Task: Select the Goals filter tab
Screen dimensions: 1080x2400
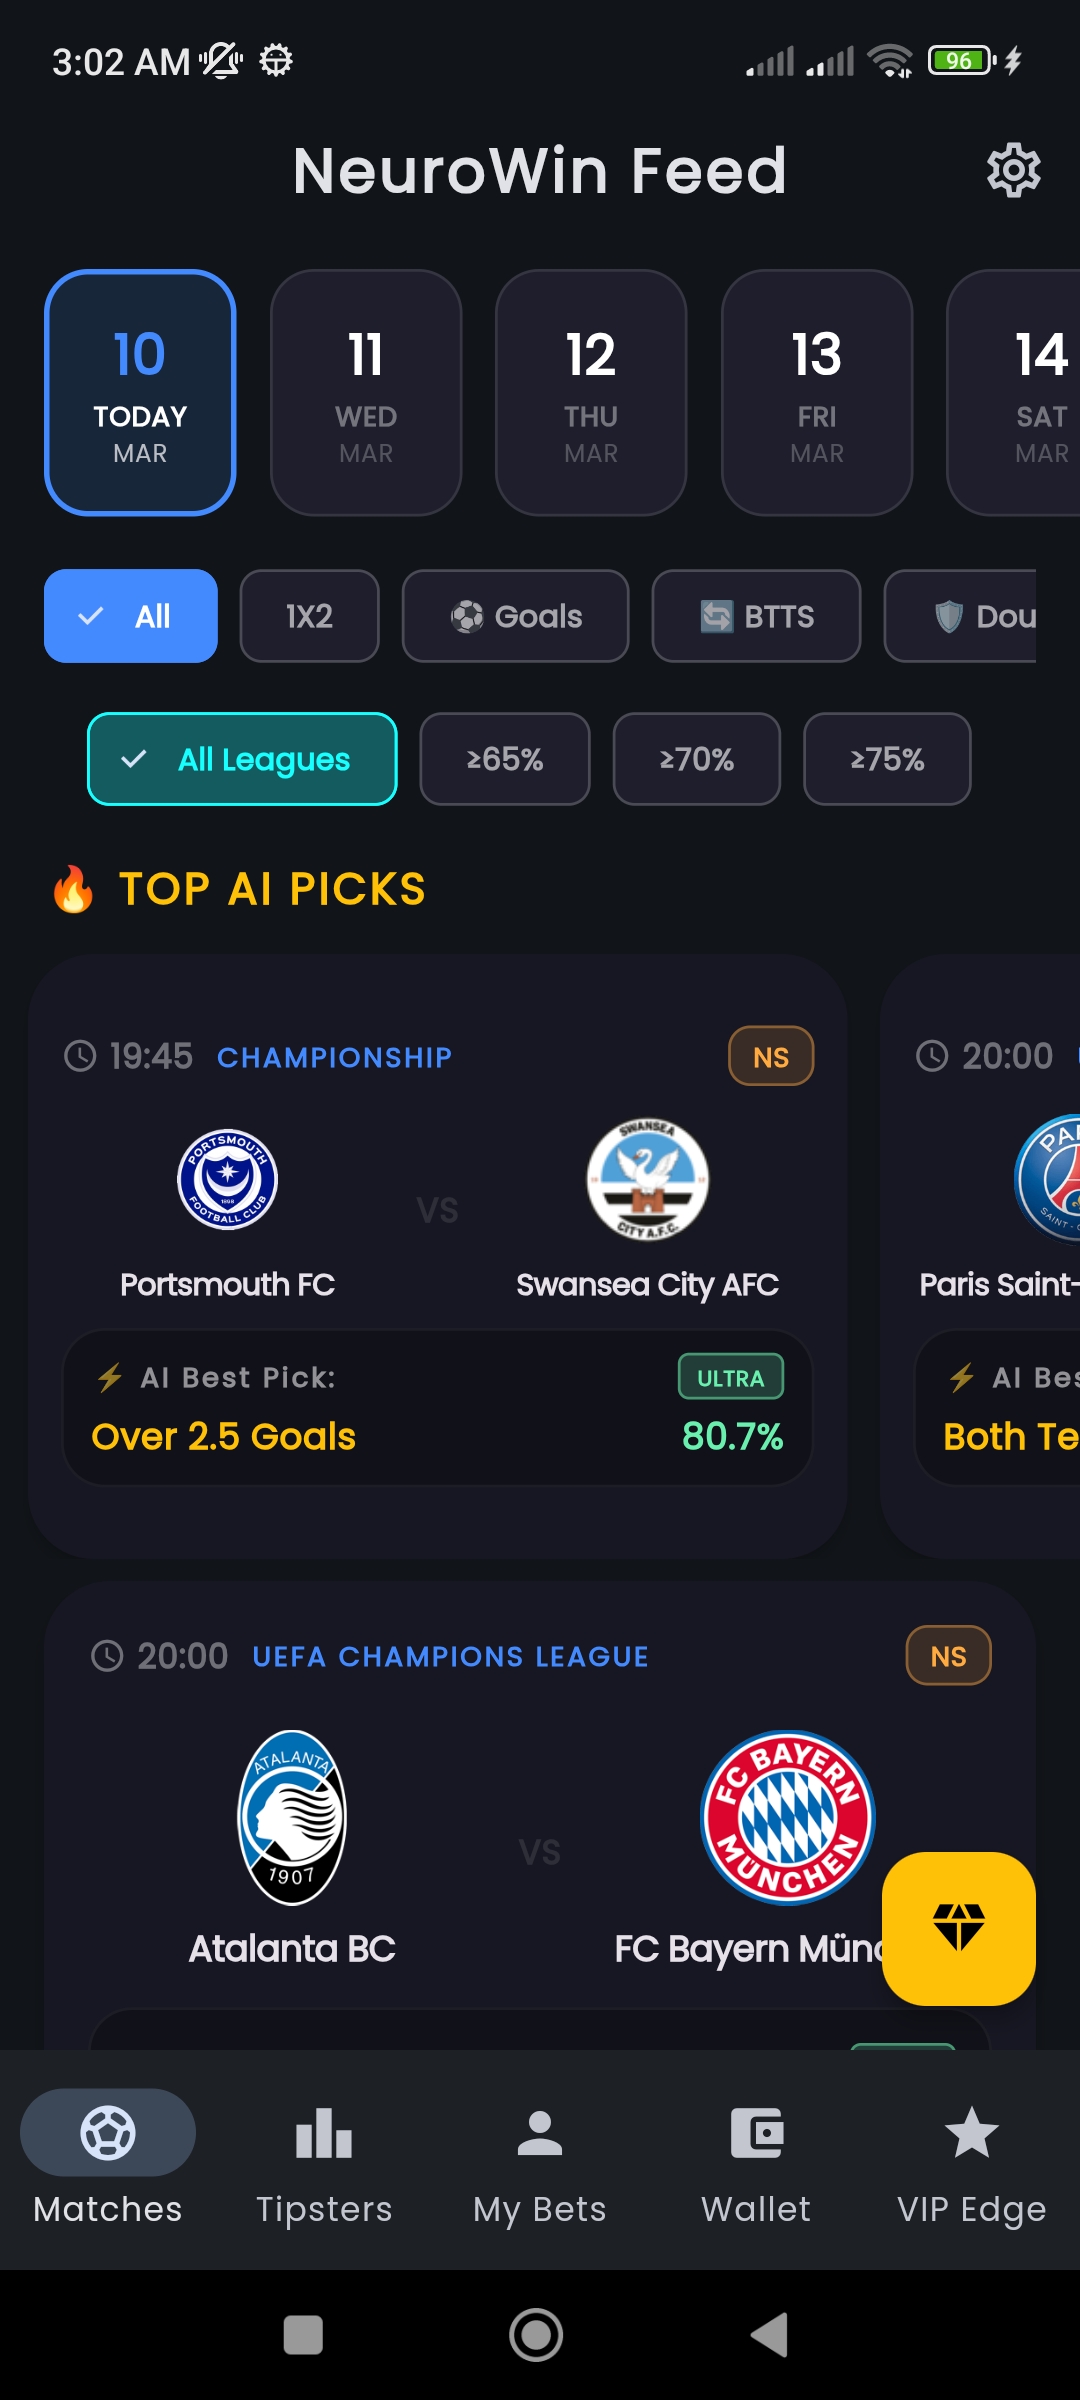Action: tap(515, 616)
